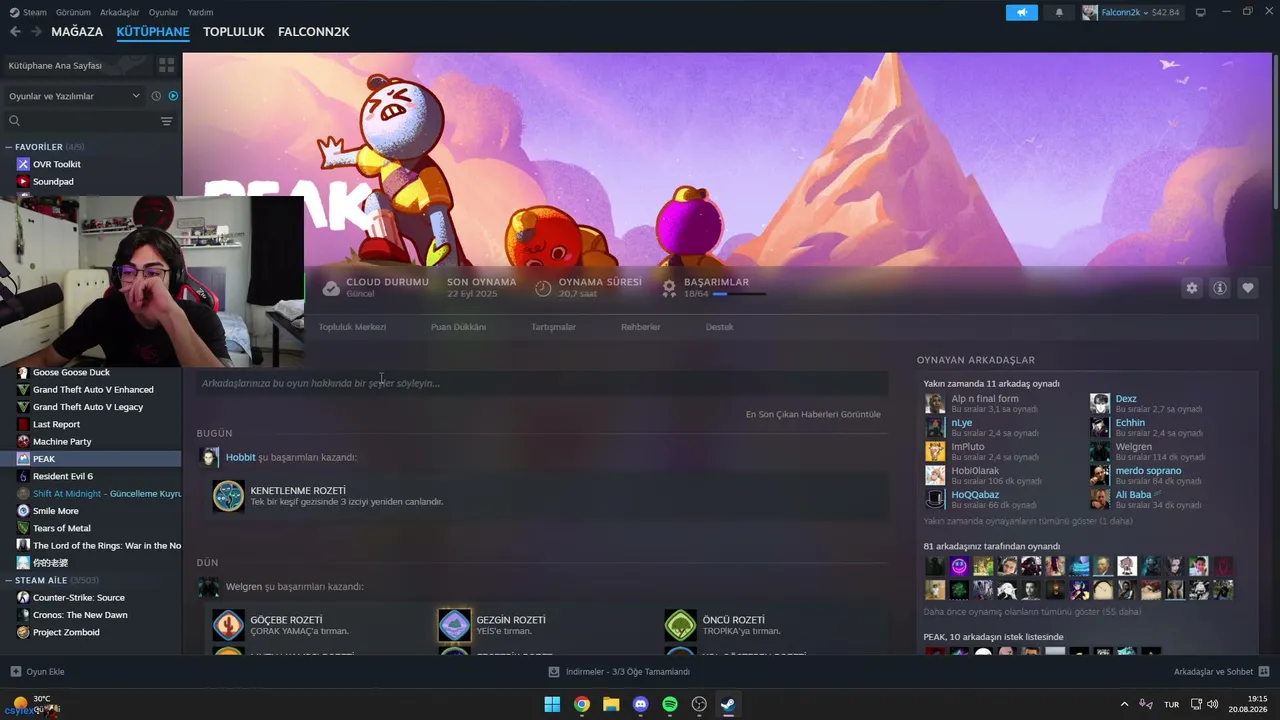1280x720 pixels.
Task: Open PEAK game settings gear
Action: click(x=1192, y=288)
